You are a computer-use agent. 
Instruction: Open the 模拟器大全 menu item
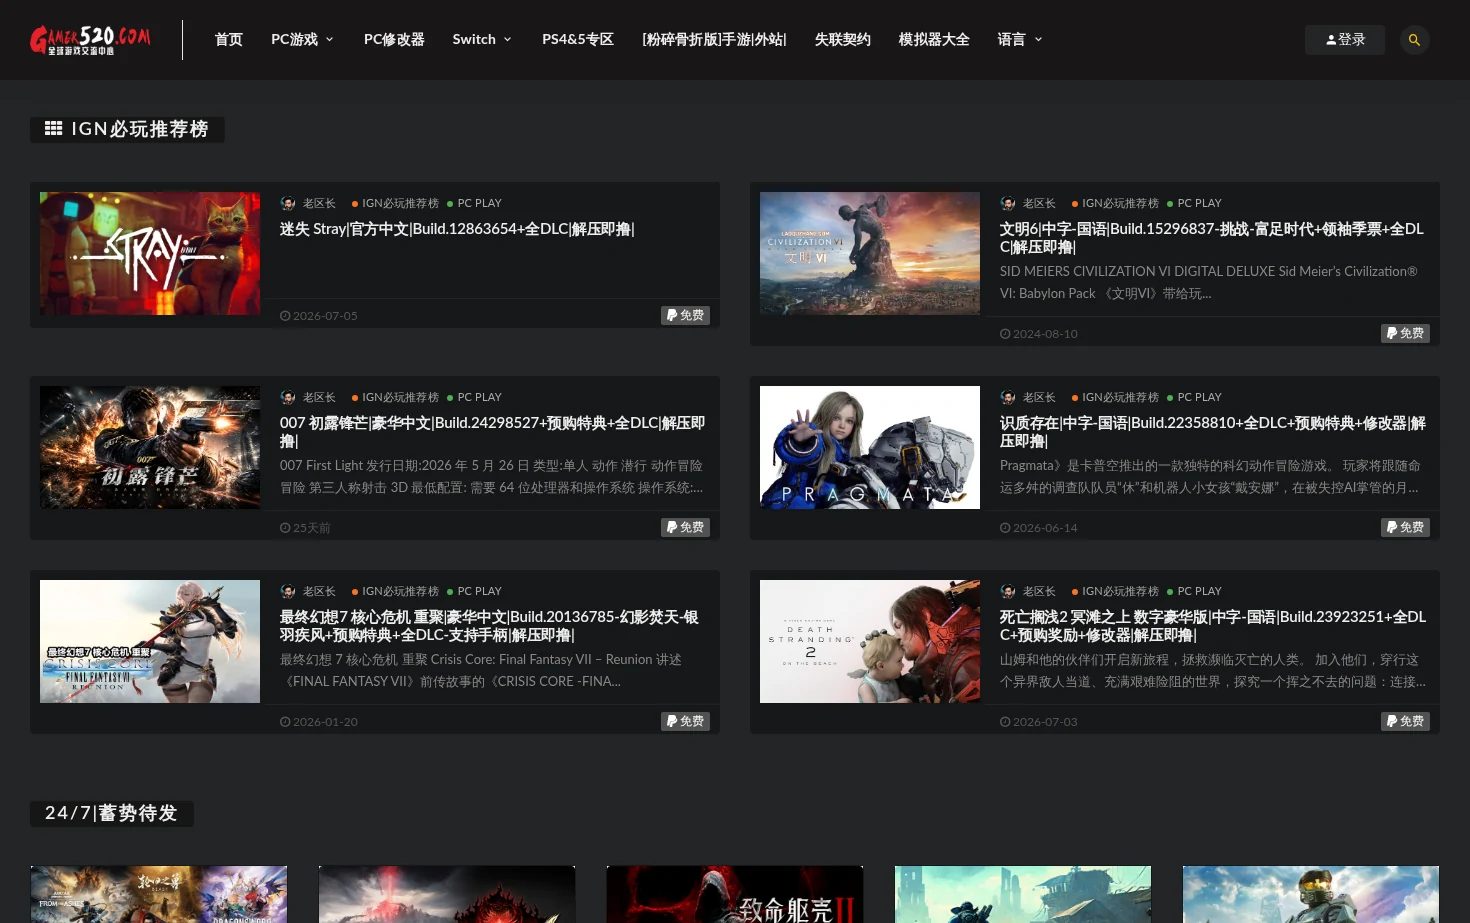click(x=934, y=40)
